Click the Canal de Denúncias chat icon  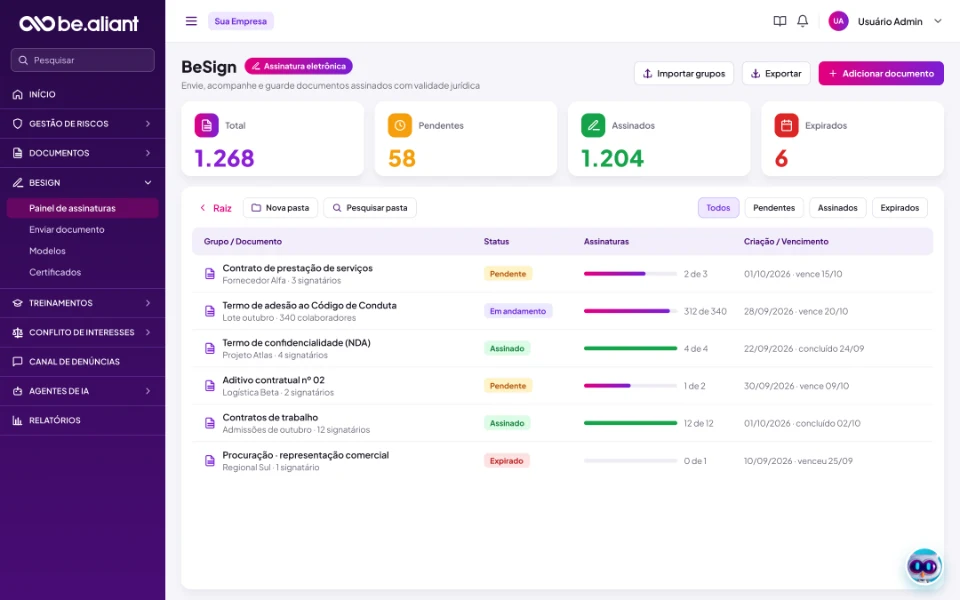tap(17, 361)
